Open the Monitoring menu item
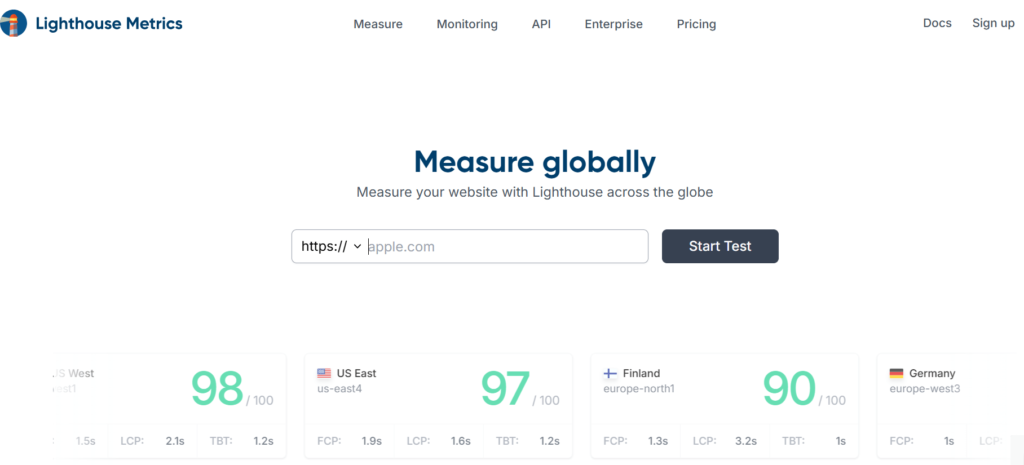Image resolution: width=1024 pixels, height=465 pixels. pyautogui.click(x=467, y=24)
